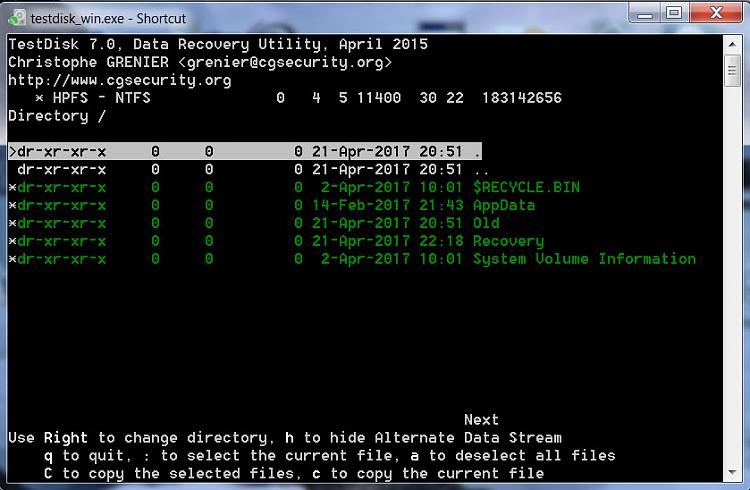The image size is (750, 490).
Task: Select the $RECYCLE.BIN directory row
Action: coord(294,187)
